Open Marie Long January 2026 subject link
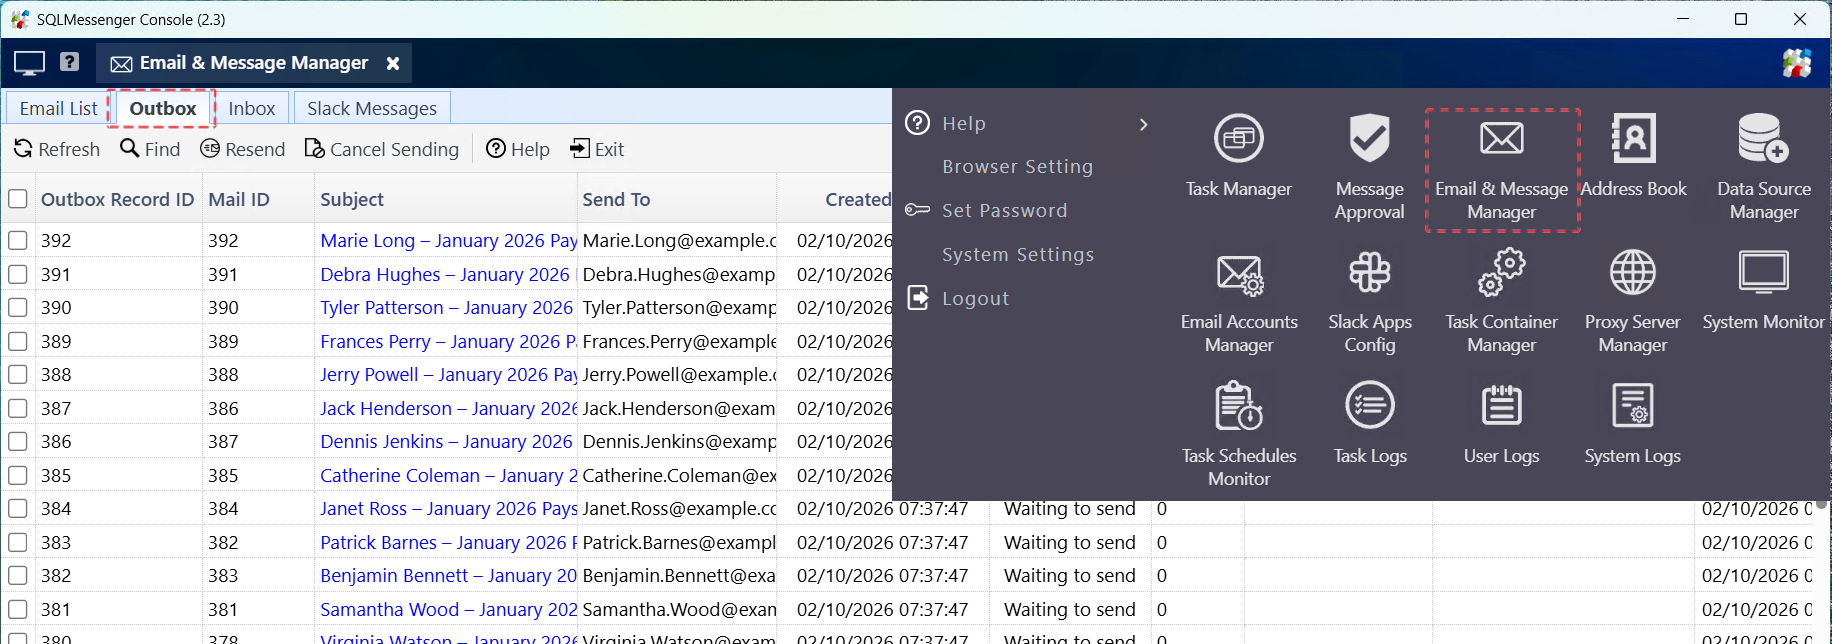 (448, 240)
